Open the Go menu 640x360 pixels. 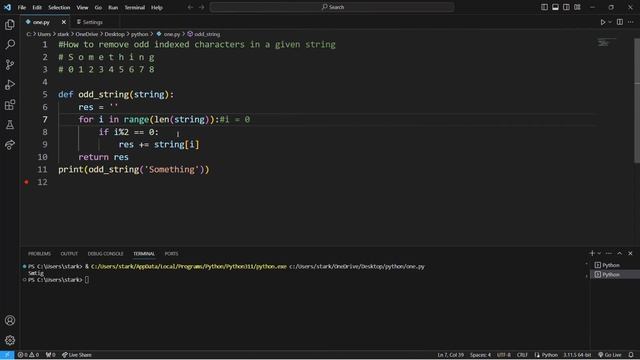[x=98, y=7]
